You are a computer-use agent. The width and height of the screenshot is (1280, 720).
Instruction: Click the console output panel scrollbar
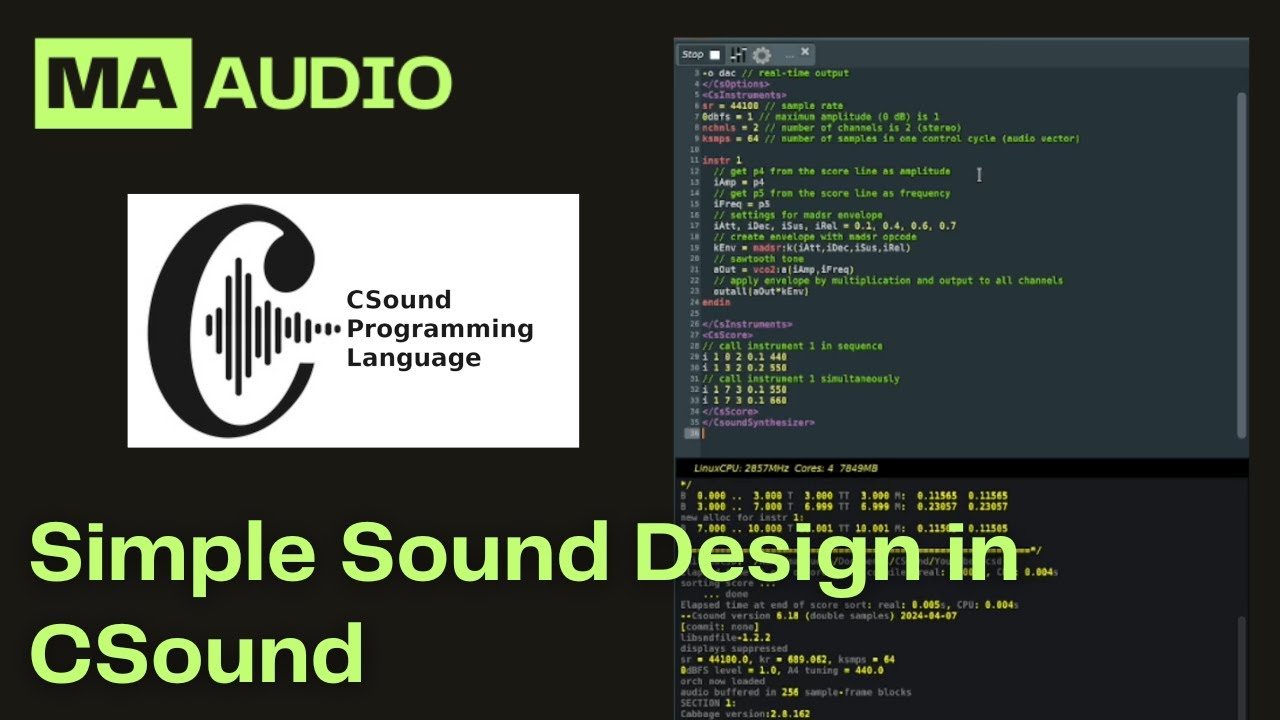click(x=1242, y=667)
